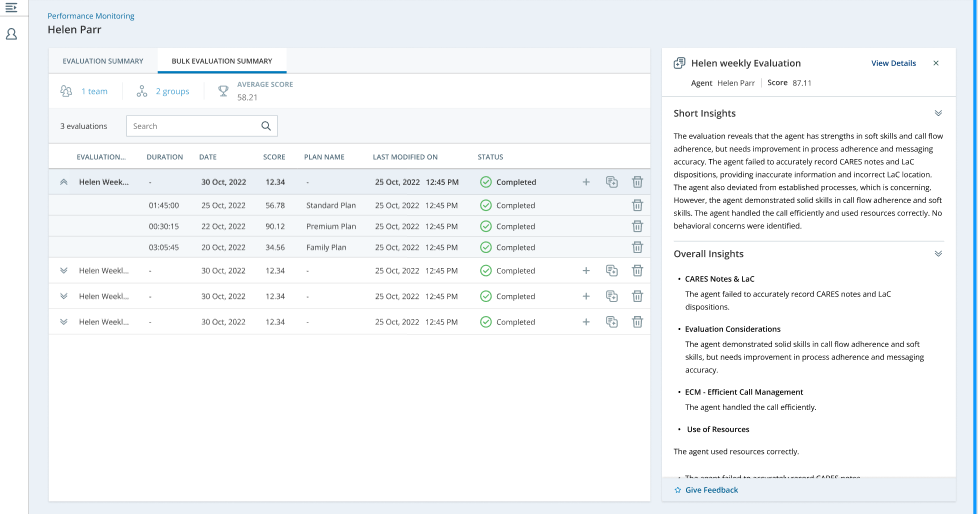Delete the Premium Plan evaluation row

click(637, 226)
